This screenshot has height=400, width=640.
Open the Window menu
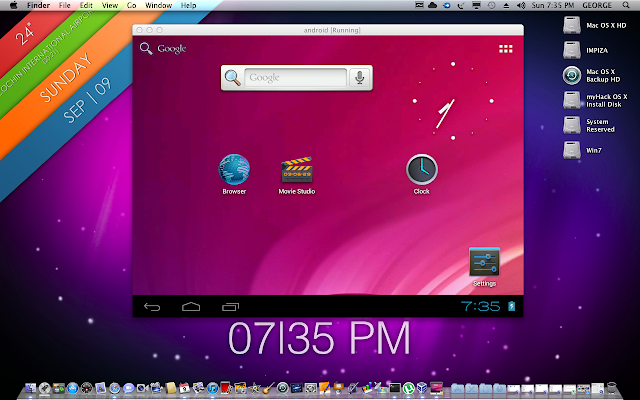158,5
